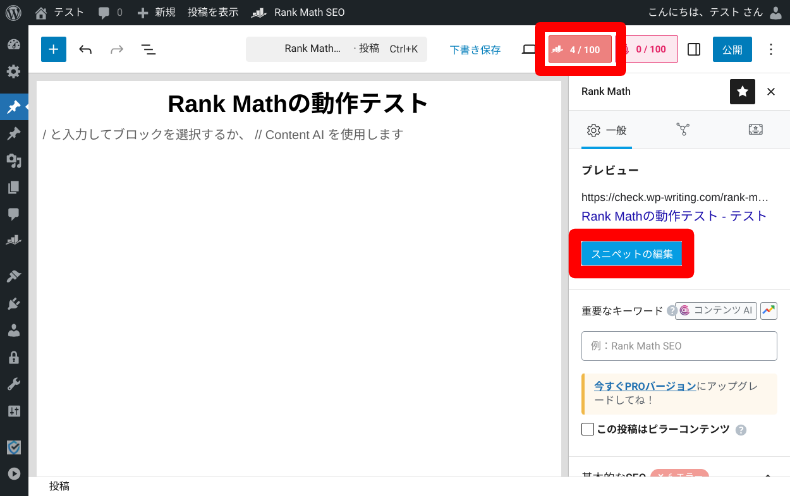Open the document overview list icon
790x496 pixels.
coord(148,49)
